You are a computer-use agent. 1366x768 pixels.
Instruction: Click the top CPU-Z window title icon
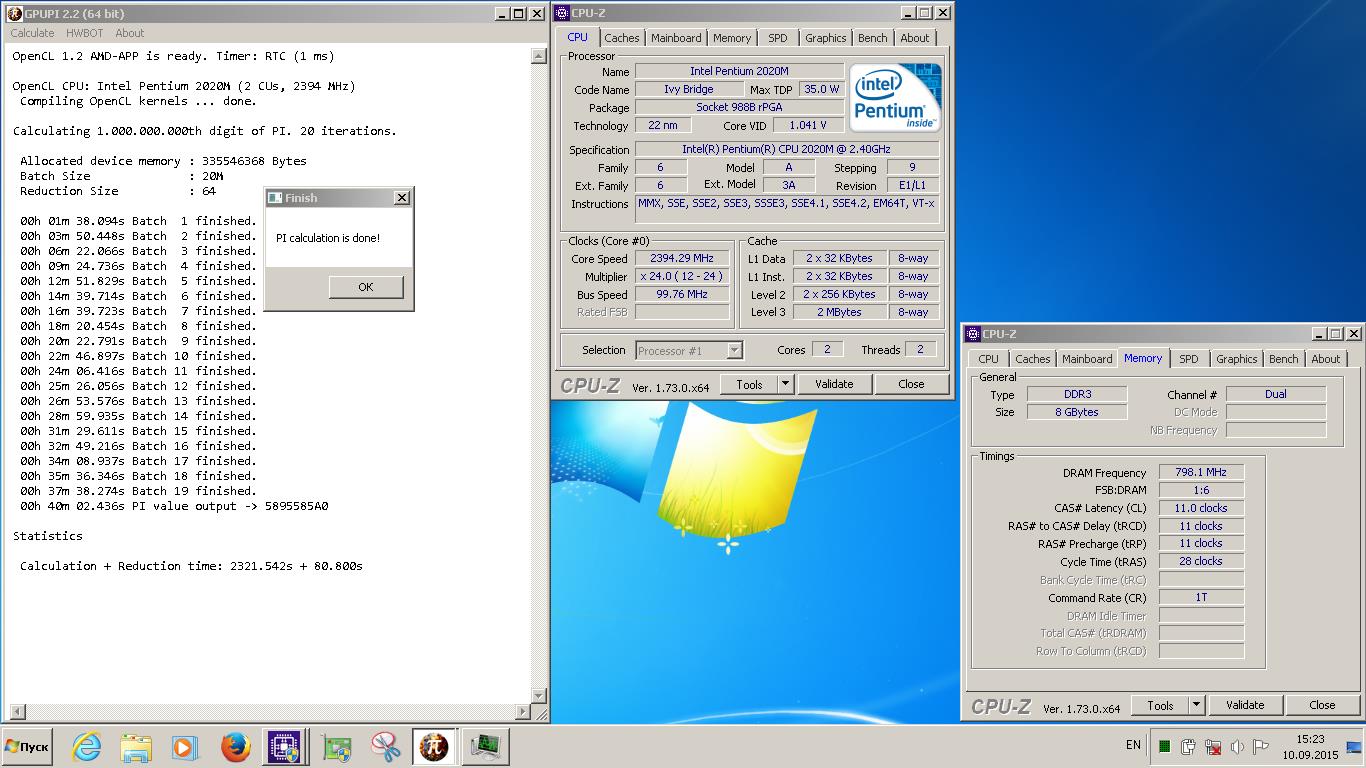click(563, 13)
